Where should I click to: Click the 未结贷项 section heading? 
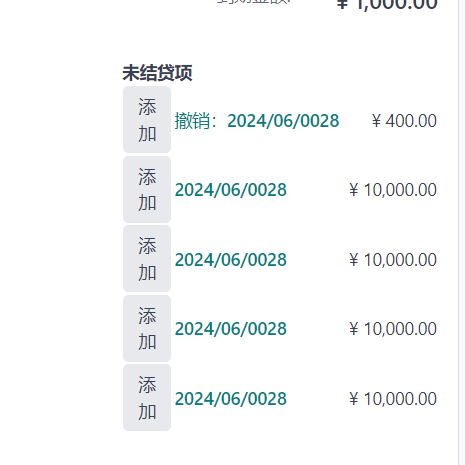(x=157, y=73)
